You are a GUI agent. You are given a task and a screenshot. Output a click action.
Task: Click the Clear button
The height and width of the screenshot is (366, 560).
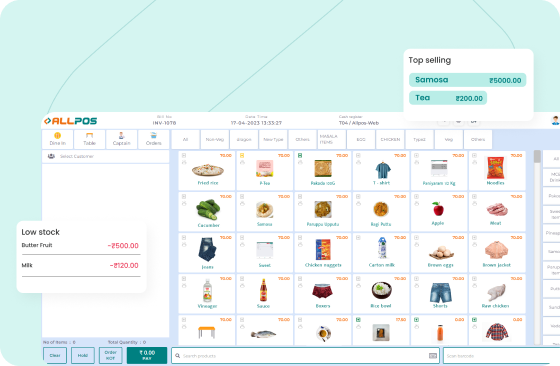(55, 355)
